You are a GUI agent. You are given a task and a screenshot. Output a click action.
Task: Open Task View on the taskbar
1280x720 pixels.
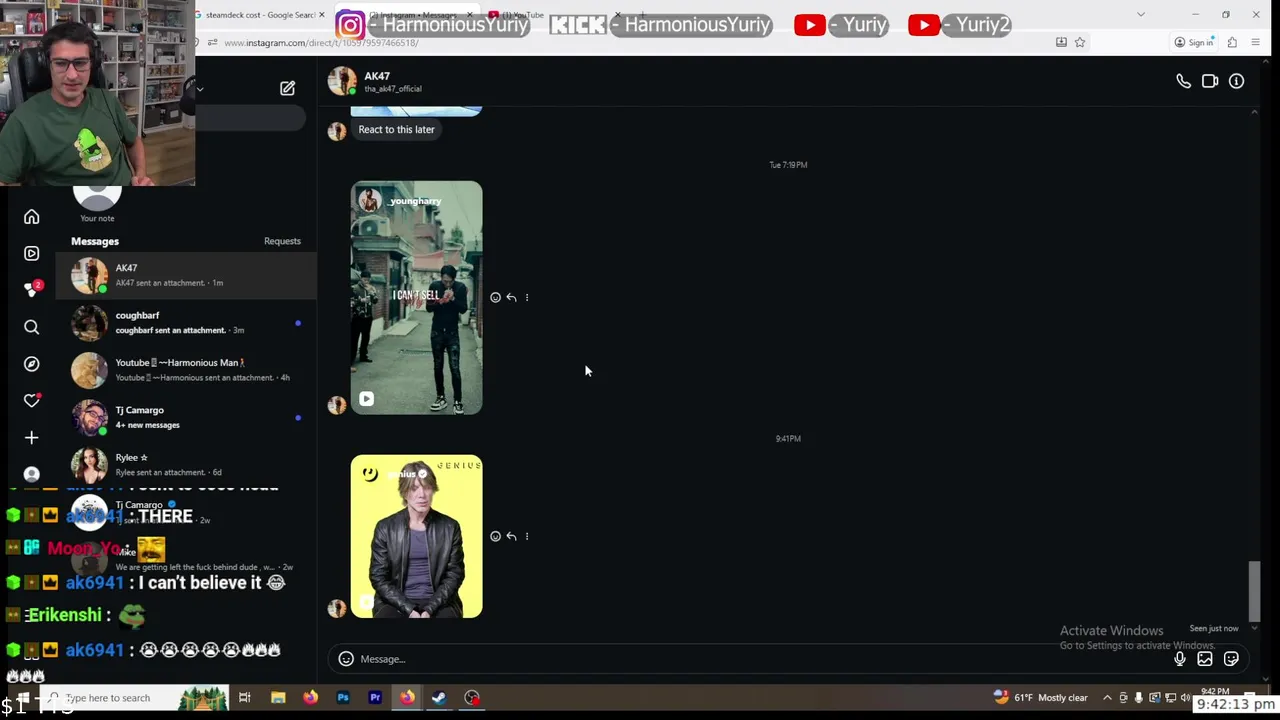click(244, 698)
